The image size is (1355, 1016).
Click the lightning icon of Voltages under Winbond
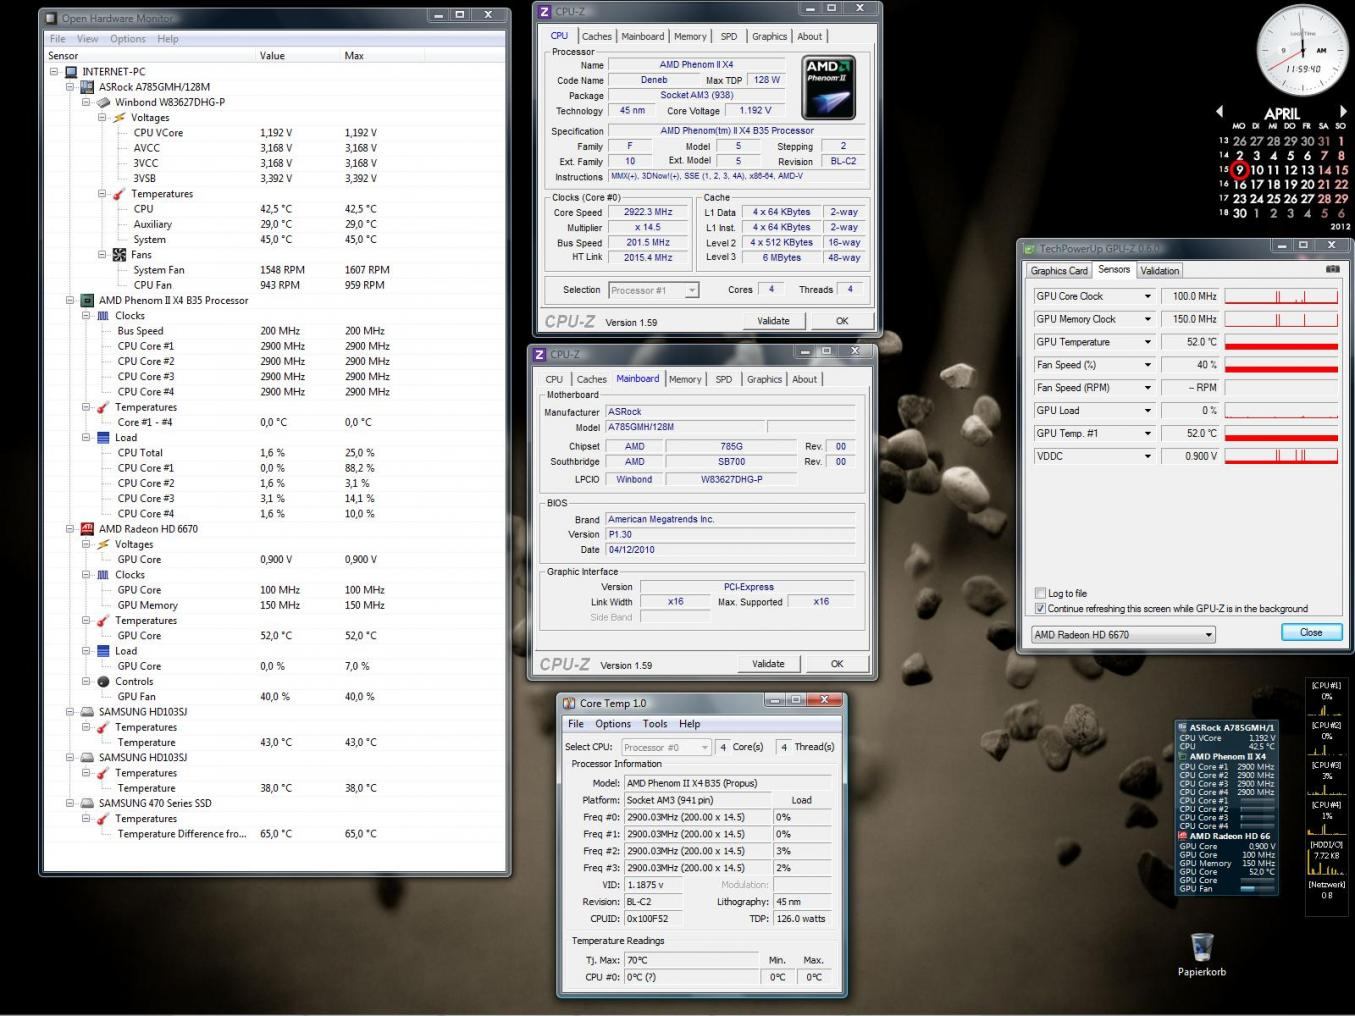pos(119,117)
